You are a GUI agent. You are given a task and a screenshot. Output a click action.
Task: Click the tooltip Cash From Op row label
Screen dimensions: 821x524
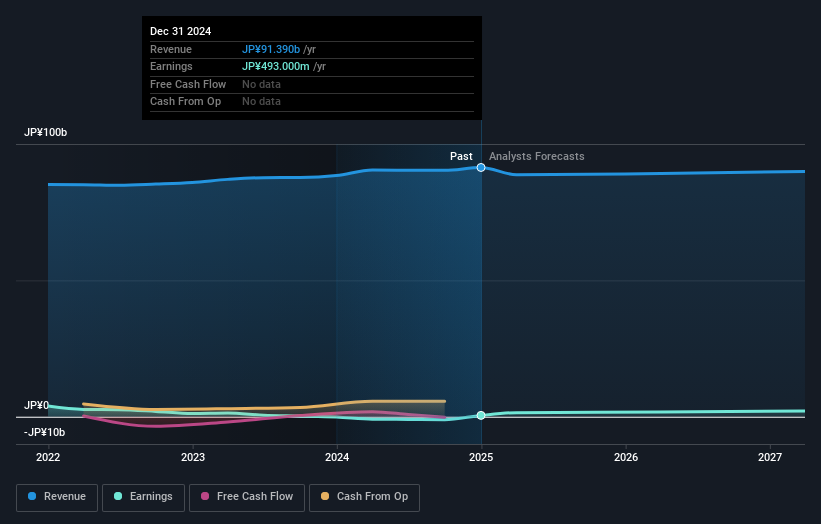pyautogui.click(x=185, y=102)
